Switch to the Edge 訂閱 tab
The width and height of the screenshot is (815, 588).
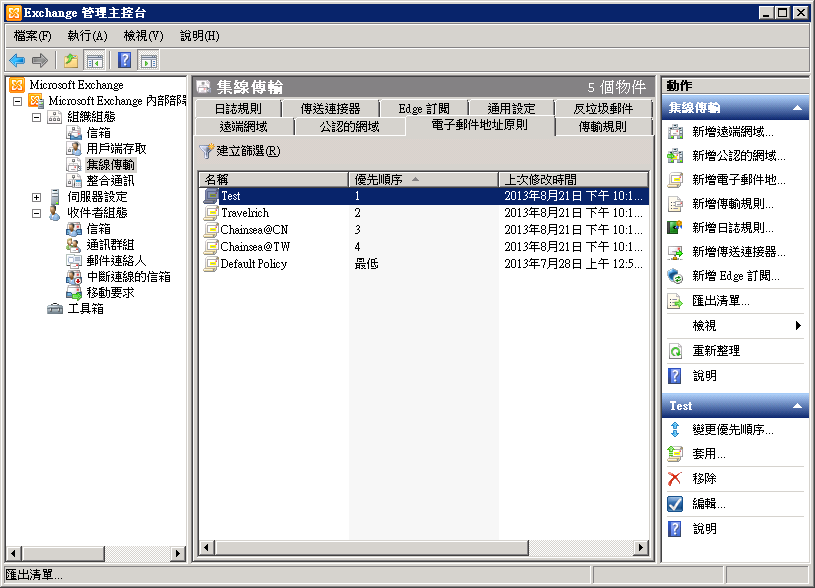coord(424,109)
